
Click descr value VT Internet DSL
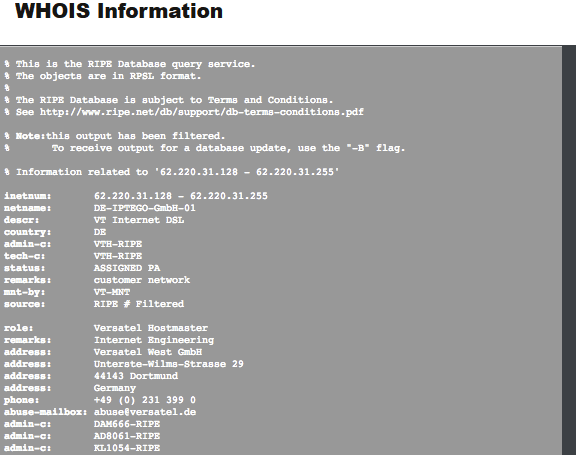click(x=139, y=220)
